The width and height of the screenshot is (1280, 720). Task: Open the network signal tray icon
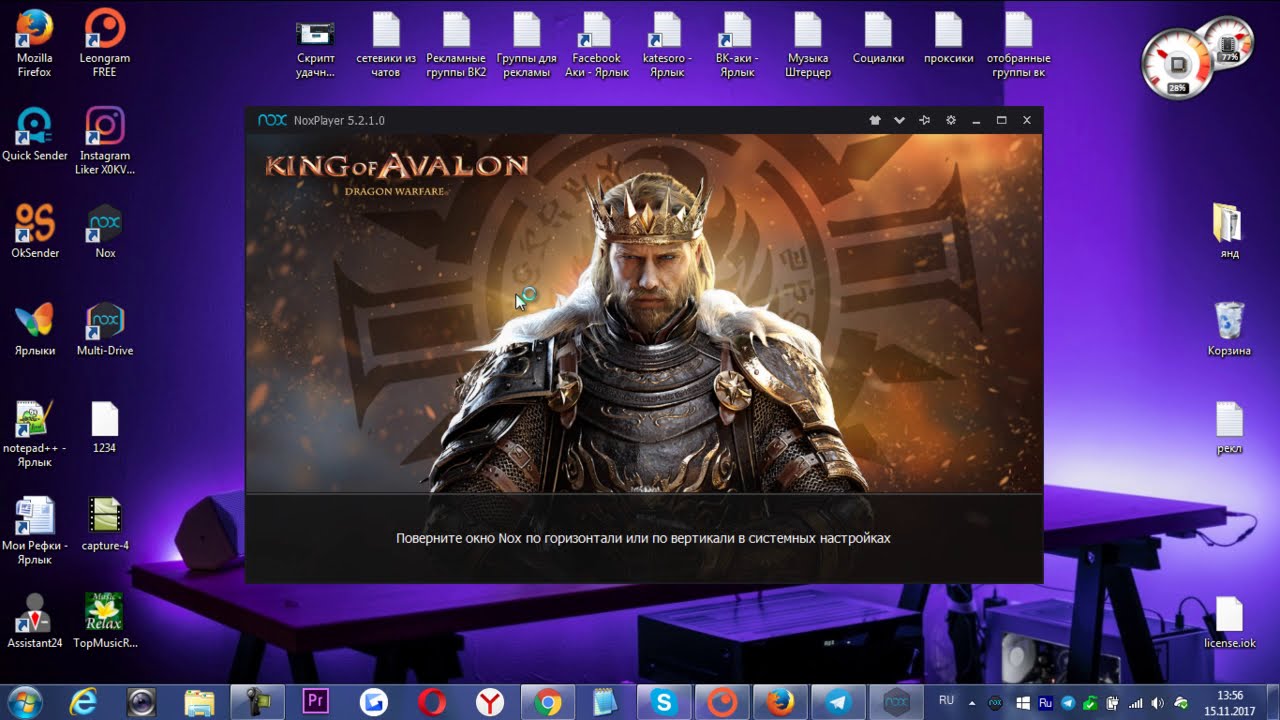click(1136, 703)
